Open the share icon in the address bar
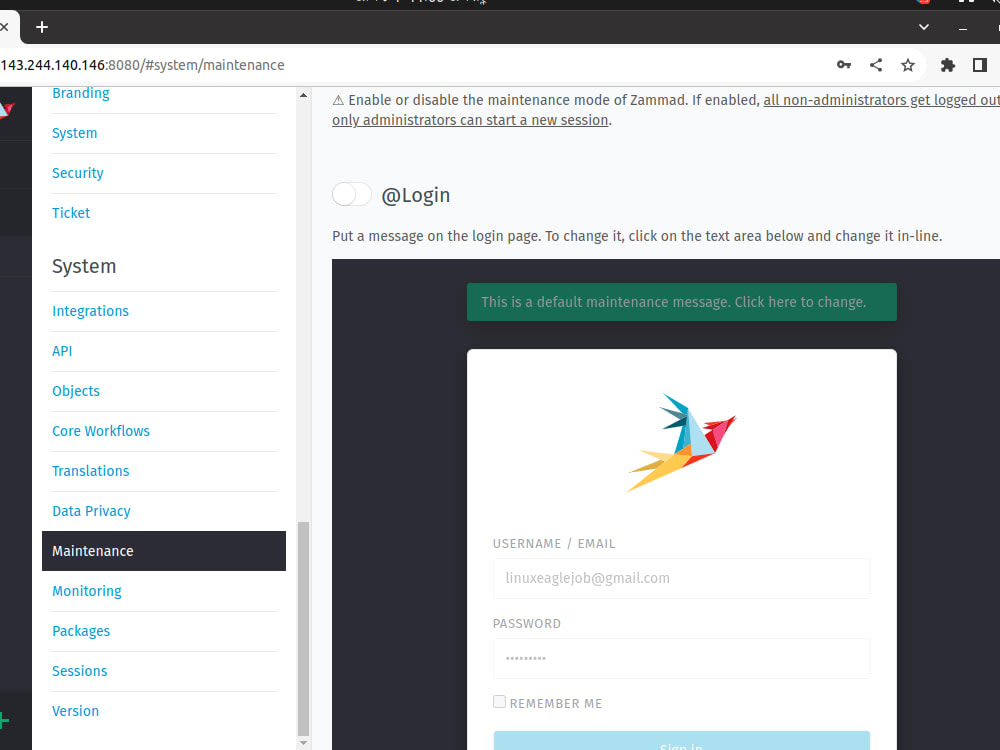The width and height of the screenshot is (1000, 750). (876, 64)
